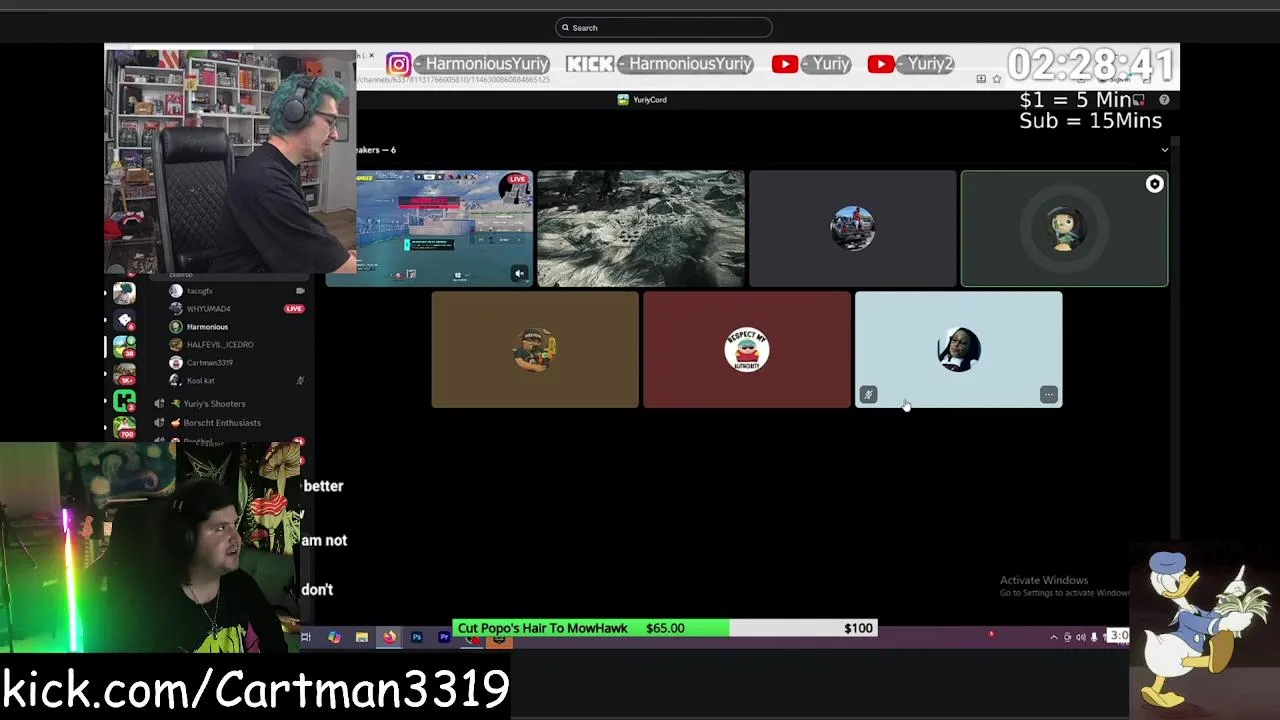The height and width of the screenshot is (720, 1280).
Task: Collapse the speakers section with the chevron
Action: [1164, 150]
